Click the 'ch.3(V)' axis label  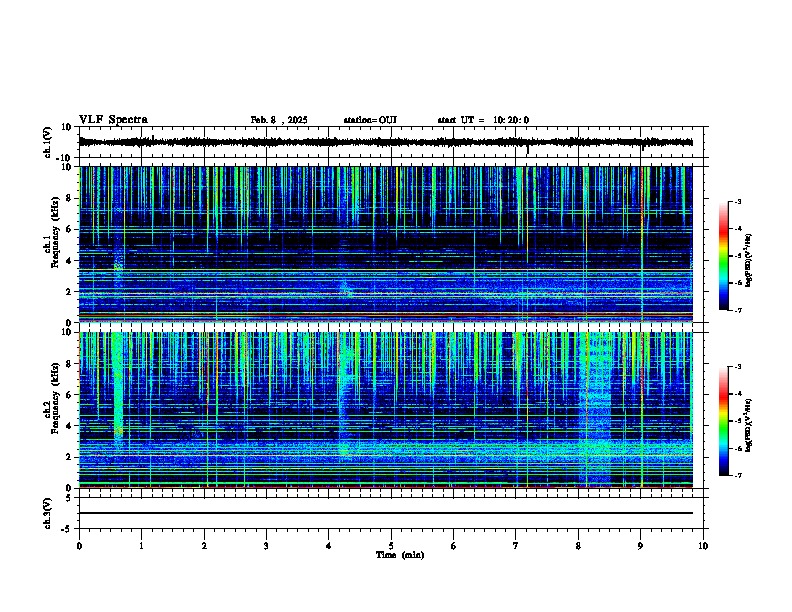(48, 514)
